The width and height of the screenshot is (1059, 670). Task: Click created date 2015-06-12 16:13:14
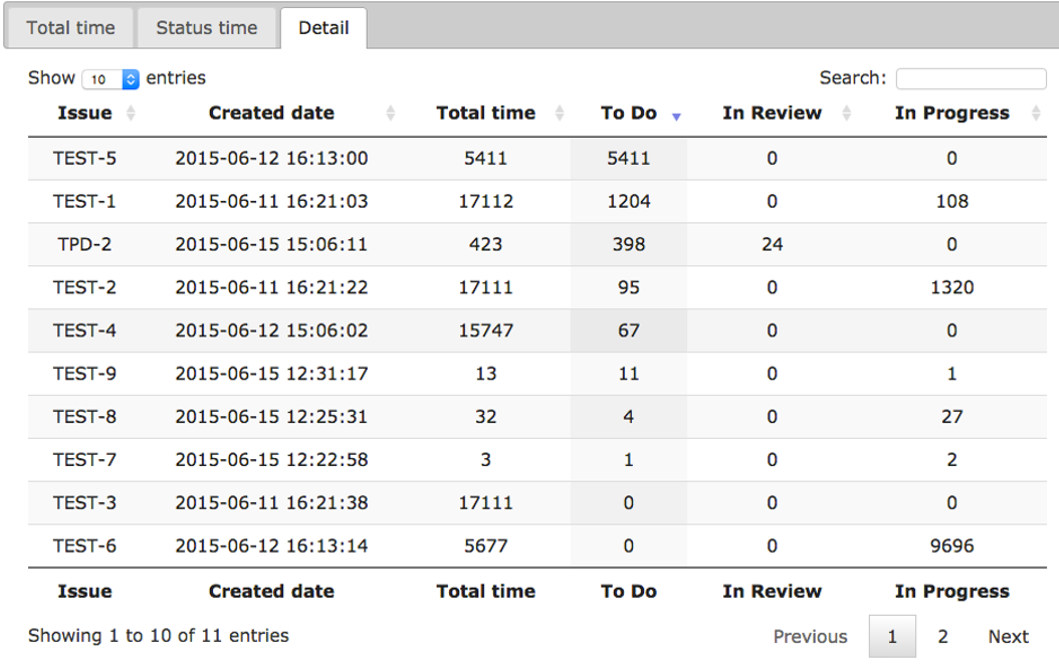click(x=272, y=546)
